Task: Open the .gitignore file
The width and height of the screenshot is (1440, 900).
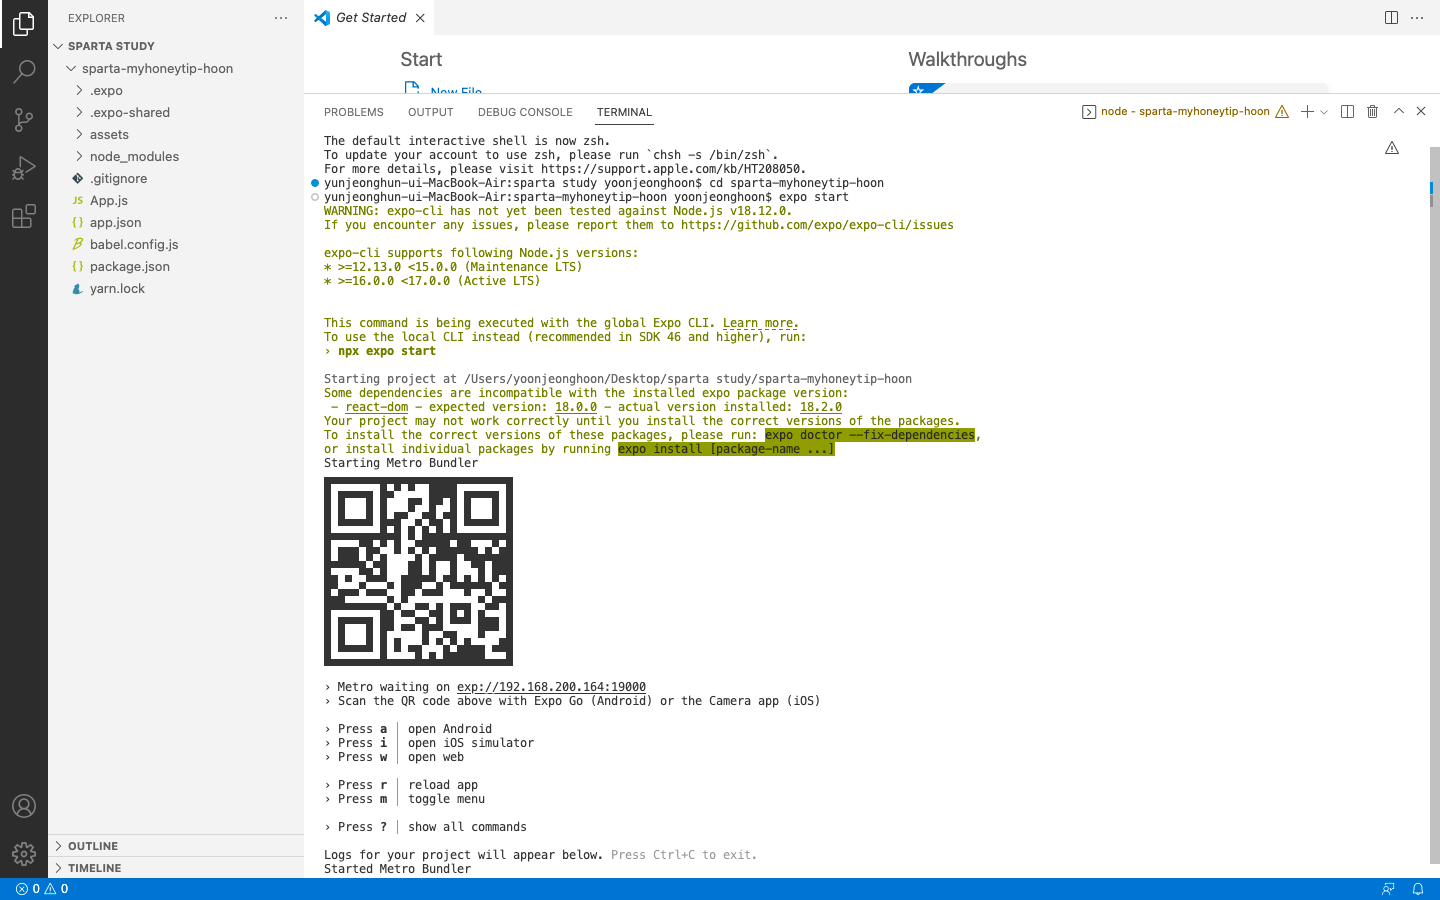Action: point(176,179)
